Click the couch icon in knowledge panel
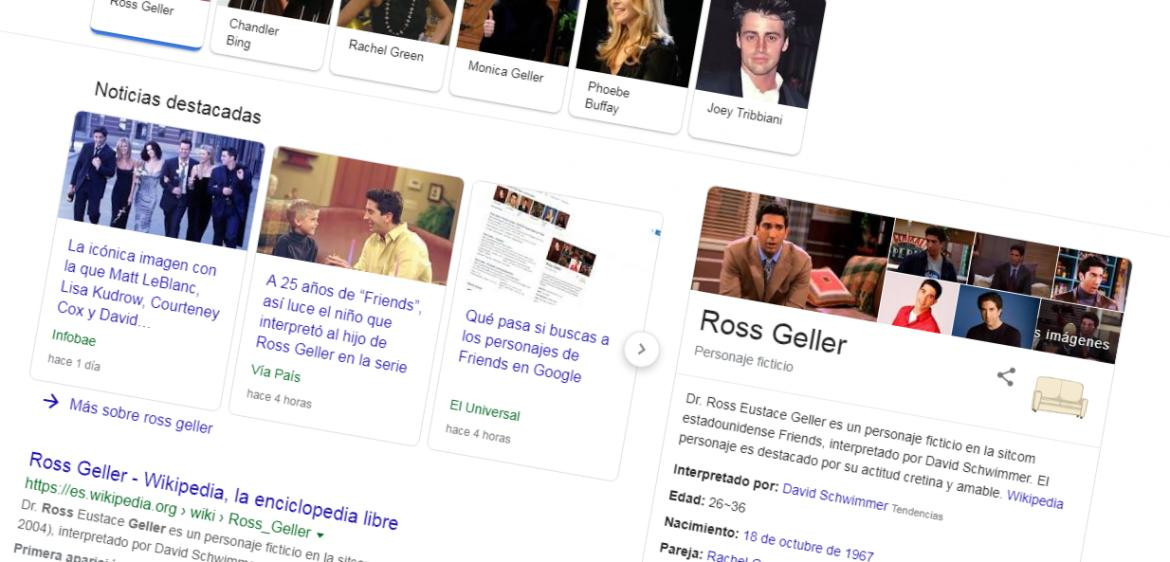Viewport: 1170px width, 562px height. coord(1060,398)
